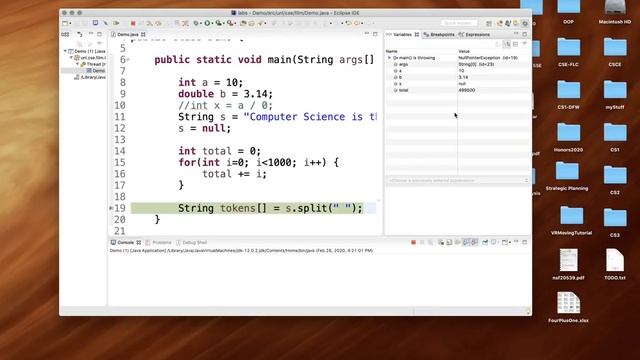Maximize the Console panel
This screenshot has height=360, width=640.
pos(524,242)
